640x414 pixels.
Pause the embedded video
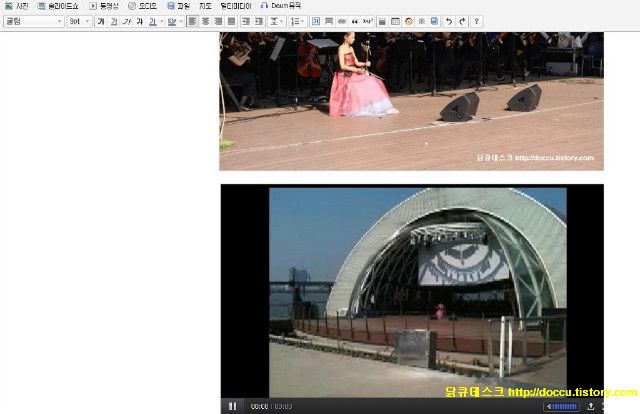[233, 406]
